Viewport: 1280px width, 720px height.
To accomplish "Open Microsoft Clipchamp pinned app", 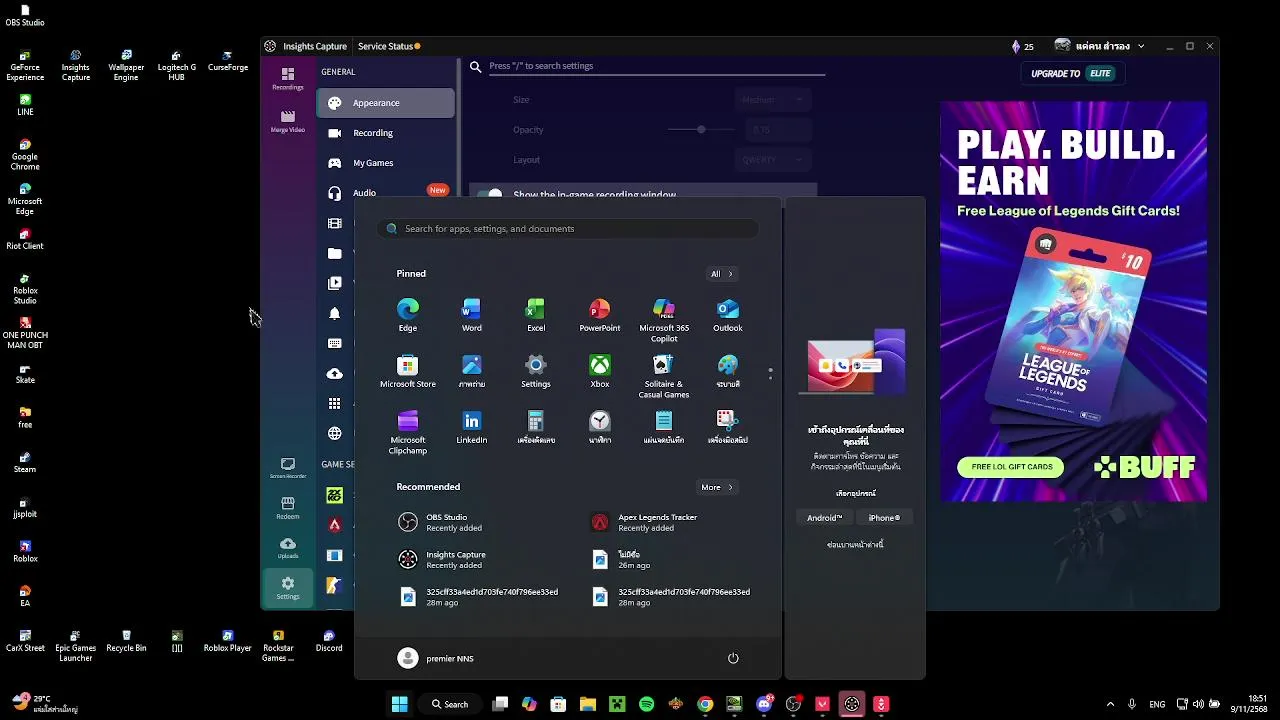I will (x=408, y=432).
